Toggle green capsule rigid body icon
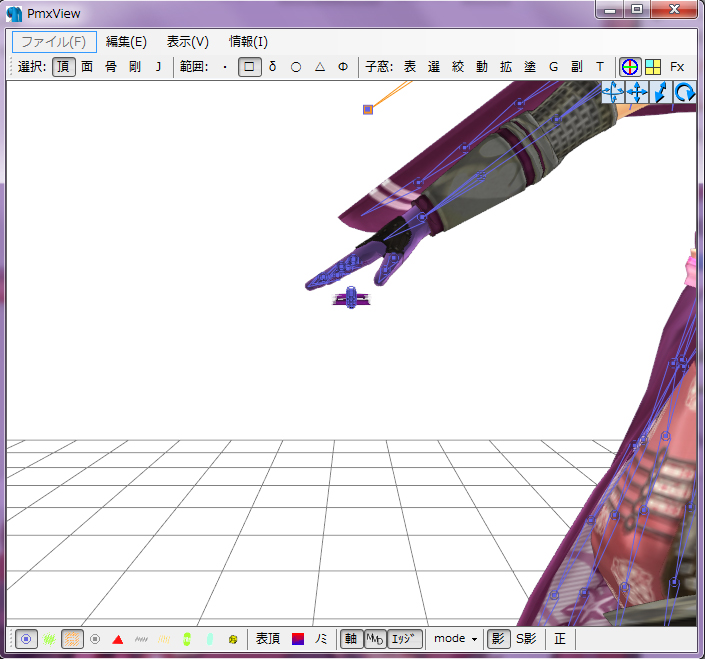 [187, 639]
